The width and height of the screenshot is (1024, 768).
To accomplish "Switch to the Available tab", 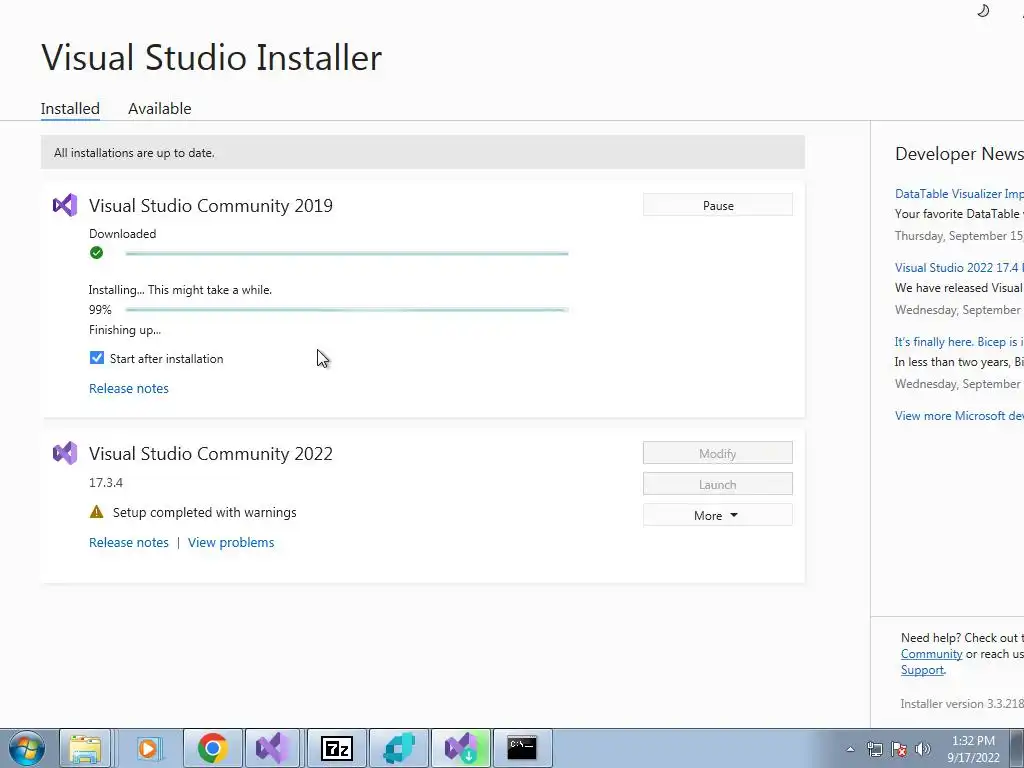I will tap(159, 108).
